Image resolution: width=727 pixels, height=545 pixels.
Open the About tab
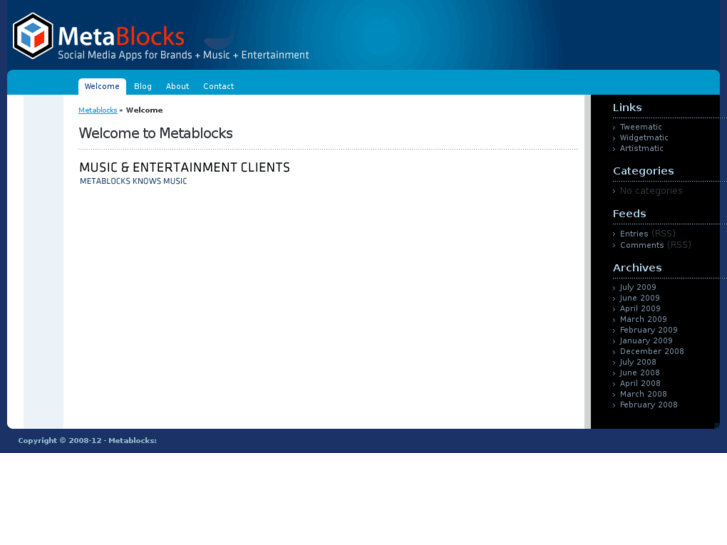point(177,86)
